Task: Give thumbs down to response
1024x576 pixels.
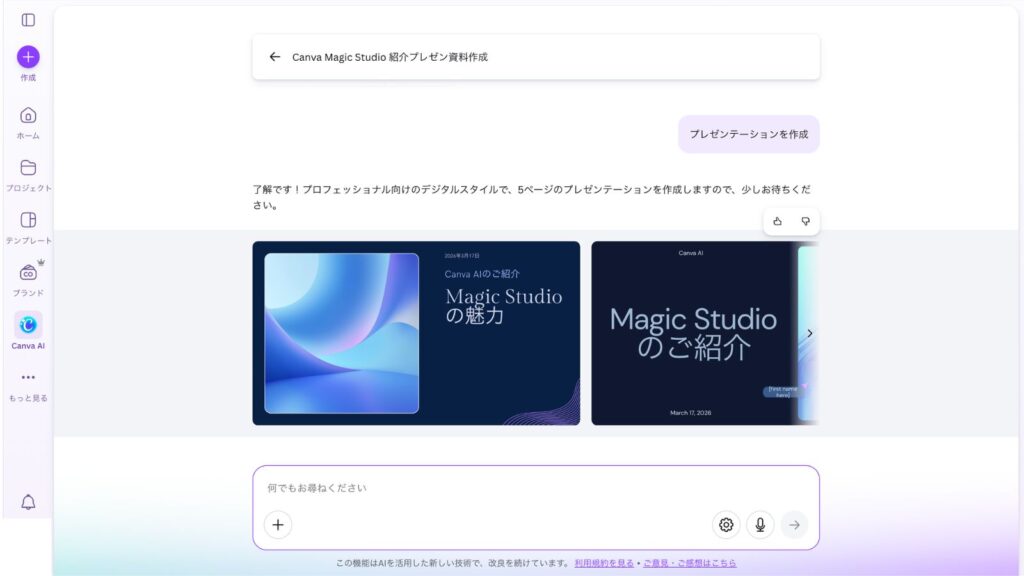Action: [805, 221]
